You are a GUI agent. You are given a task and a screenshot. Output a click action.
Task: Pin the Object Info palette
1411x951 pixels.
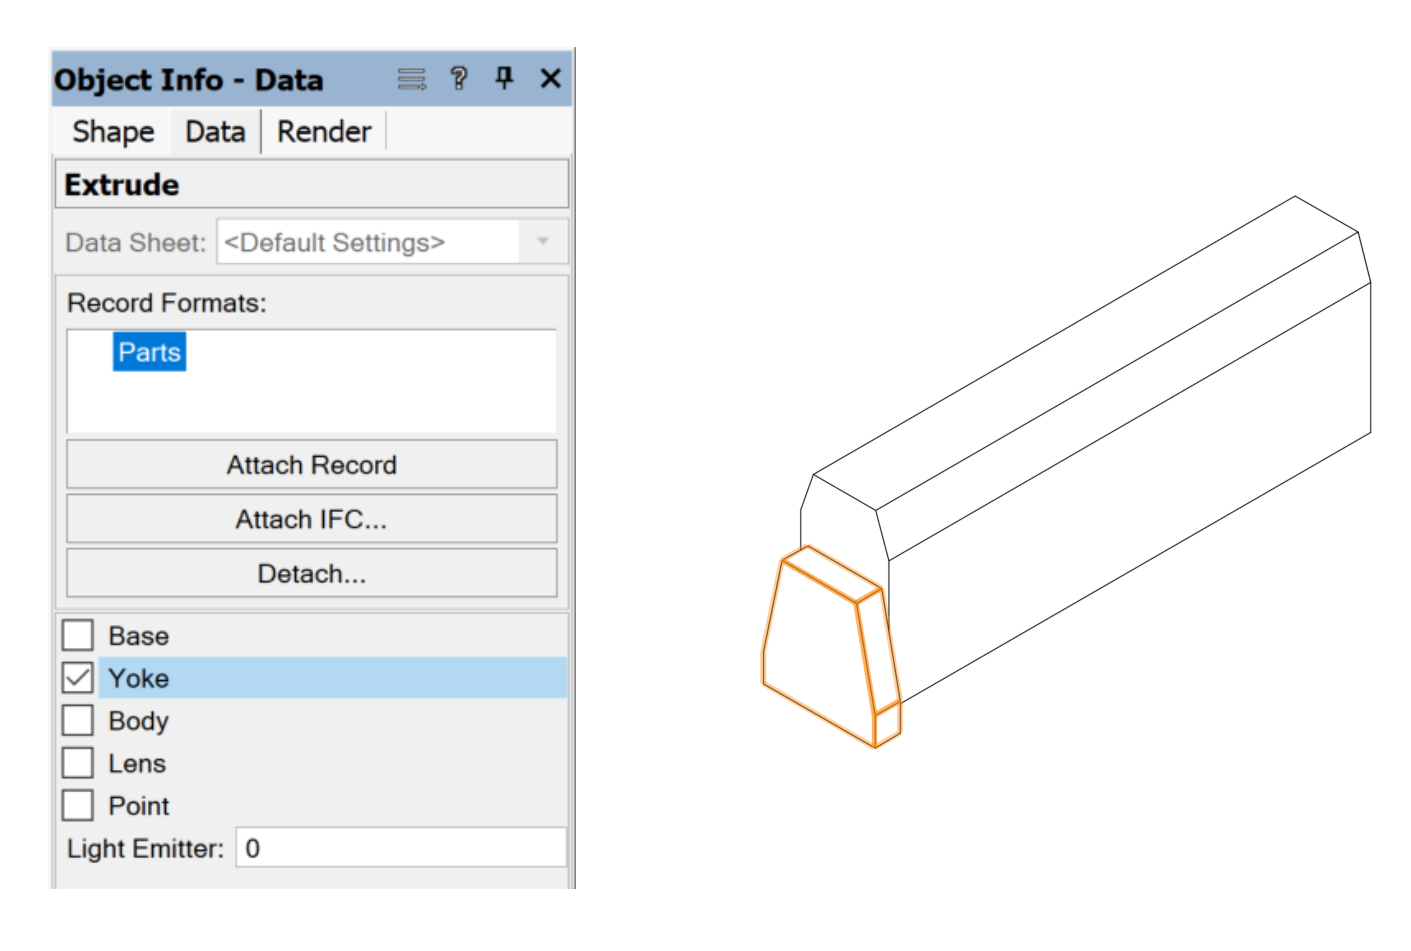tap(505, 78)
